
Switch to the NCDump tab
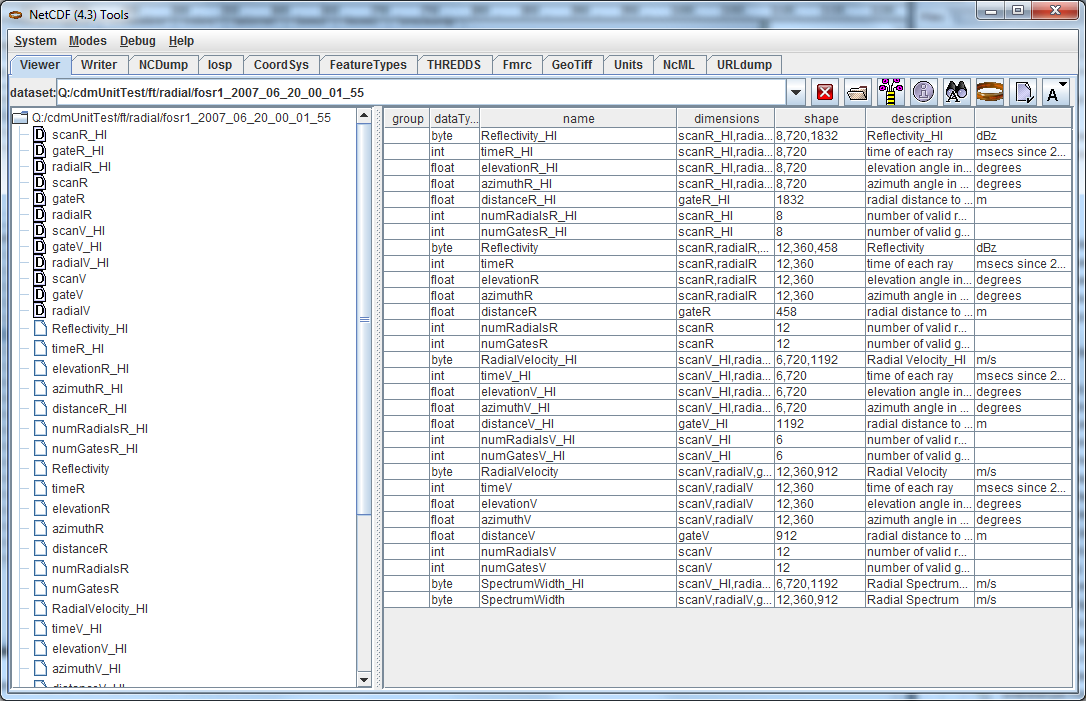(163, 64)
